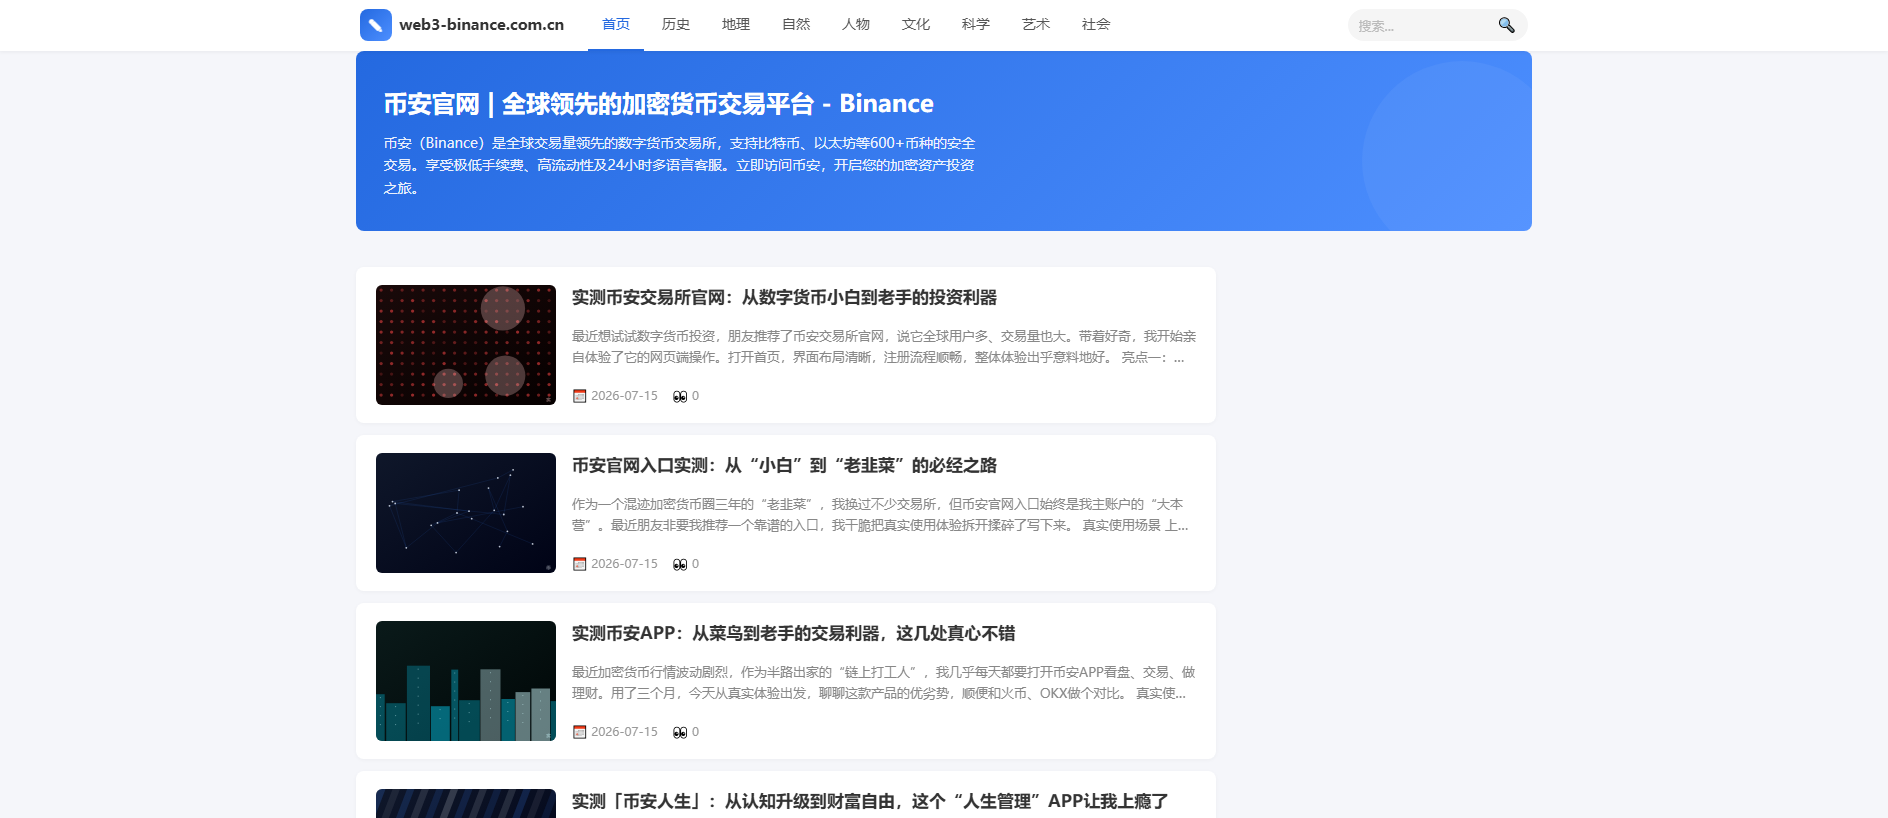Click excerpt starting 最近想试试数字货币投资
The image size is (1888, 818).
pos(884,347)
